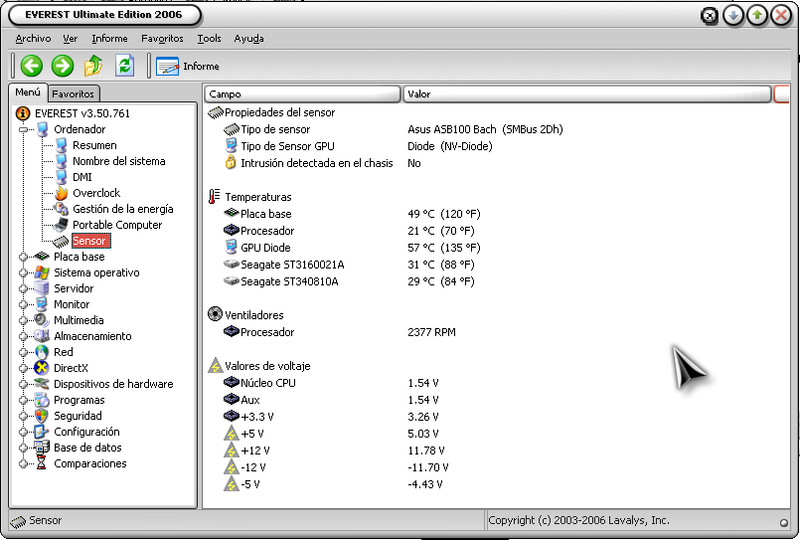The width and height of the screenshot is (800, 540).
Task: Click the folder up-level toolbar icon
Action: (93, 66)
